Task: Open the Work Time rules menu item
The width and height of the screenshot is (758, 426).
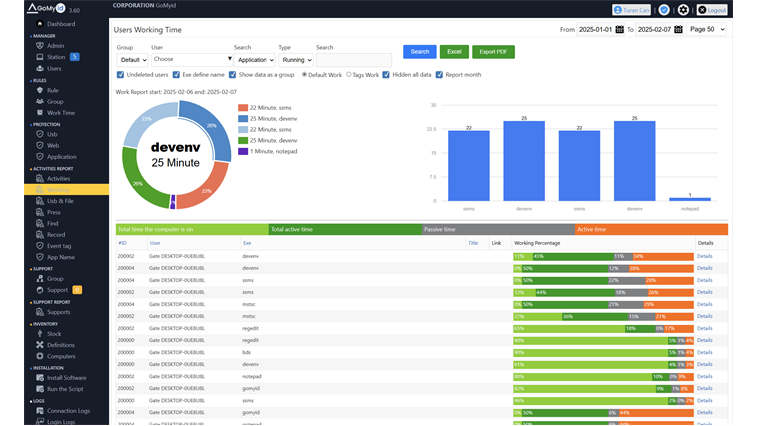Action: point(60,112)
